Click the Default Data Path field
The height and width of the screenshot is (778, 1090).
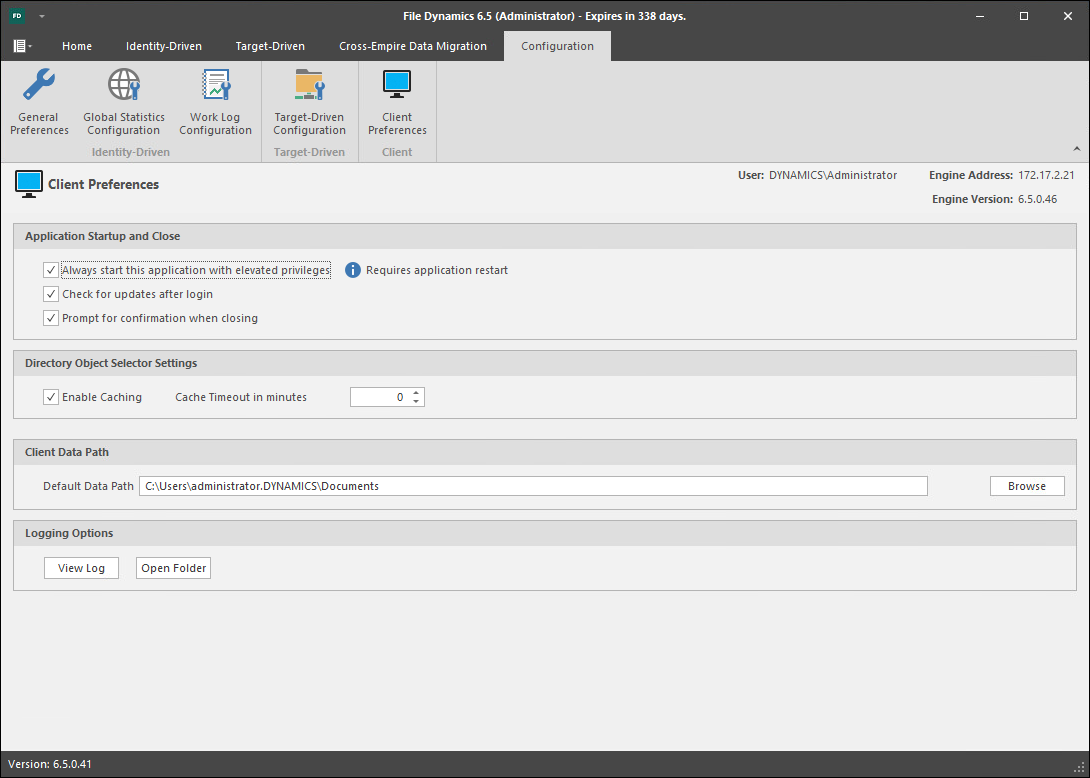533,486
